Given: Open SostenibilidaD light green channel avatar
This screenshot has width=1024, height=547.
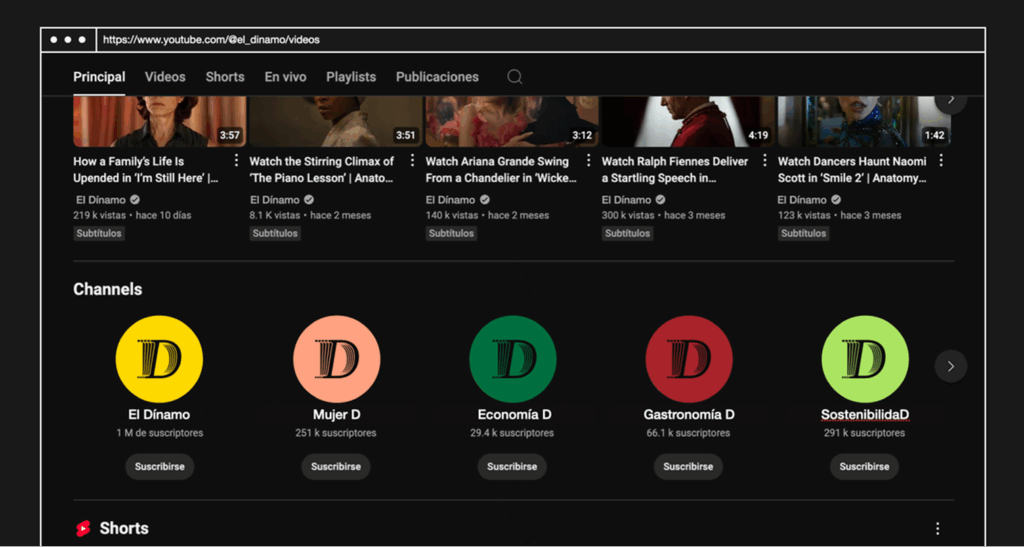Looking at the screenshot, I should [865, 359].
